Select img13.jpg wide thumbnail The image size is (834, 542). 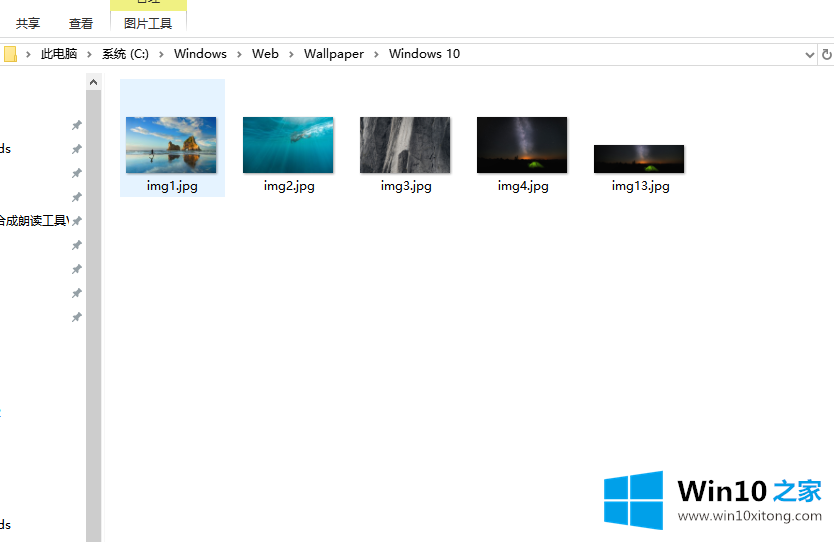[639, 159]
